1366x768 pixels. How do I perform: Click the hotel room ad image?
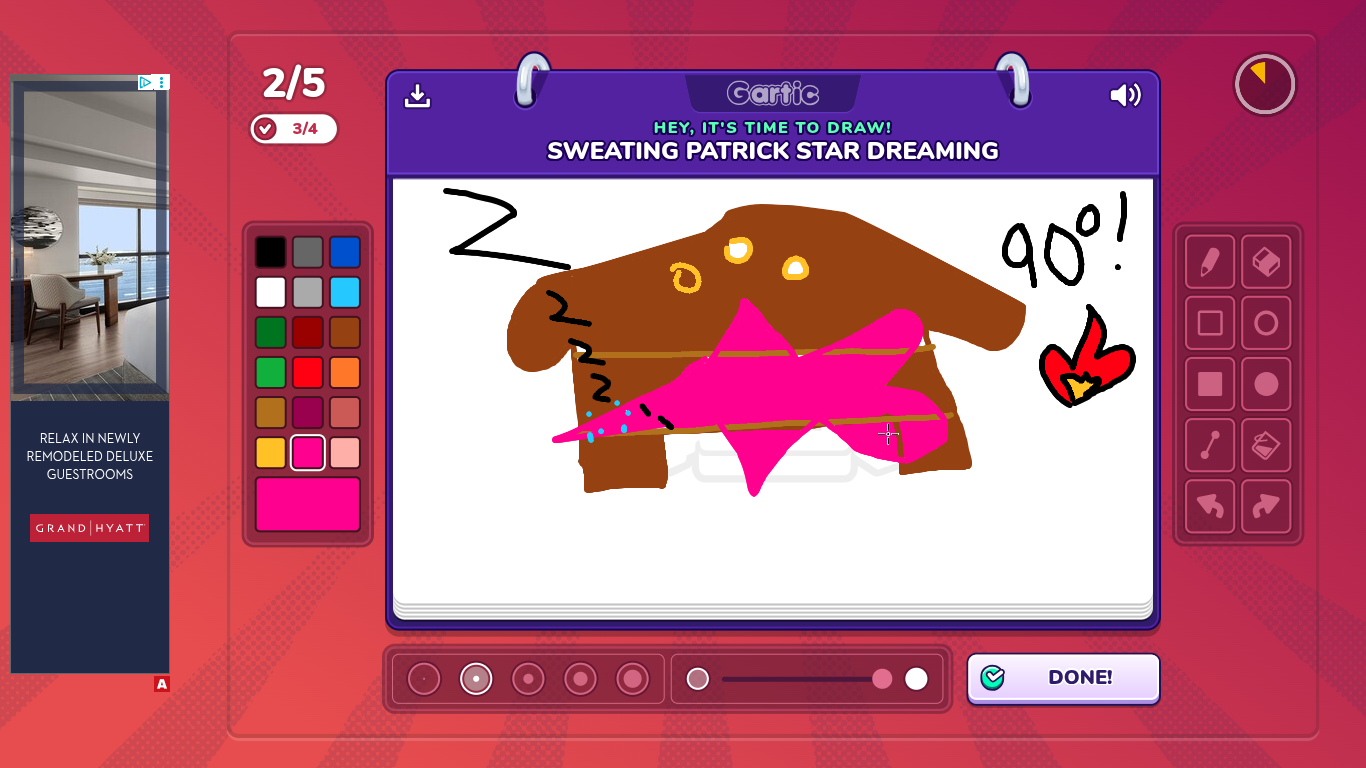pos(90,238)
